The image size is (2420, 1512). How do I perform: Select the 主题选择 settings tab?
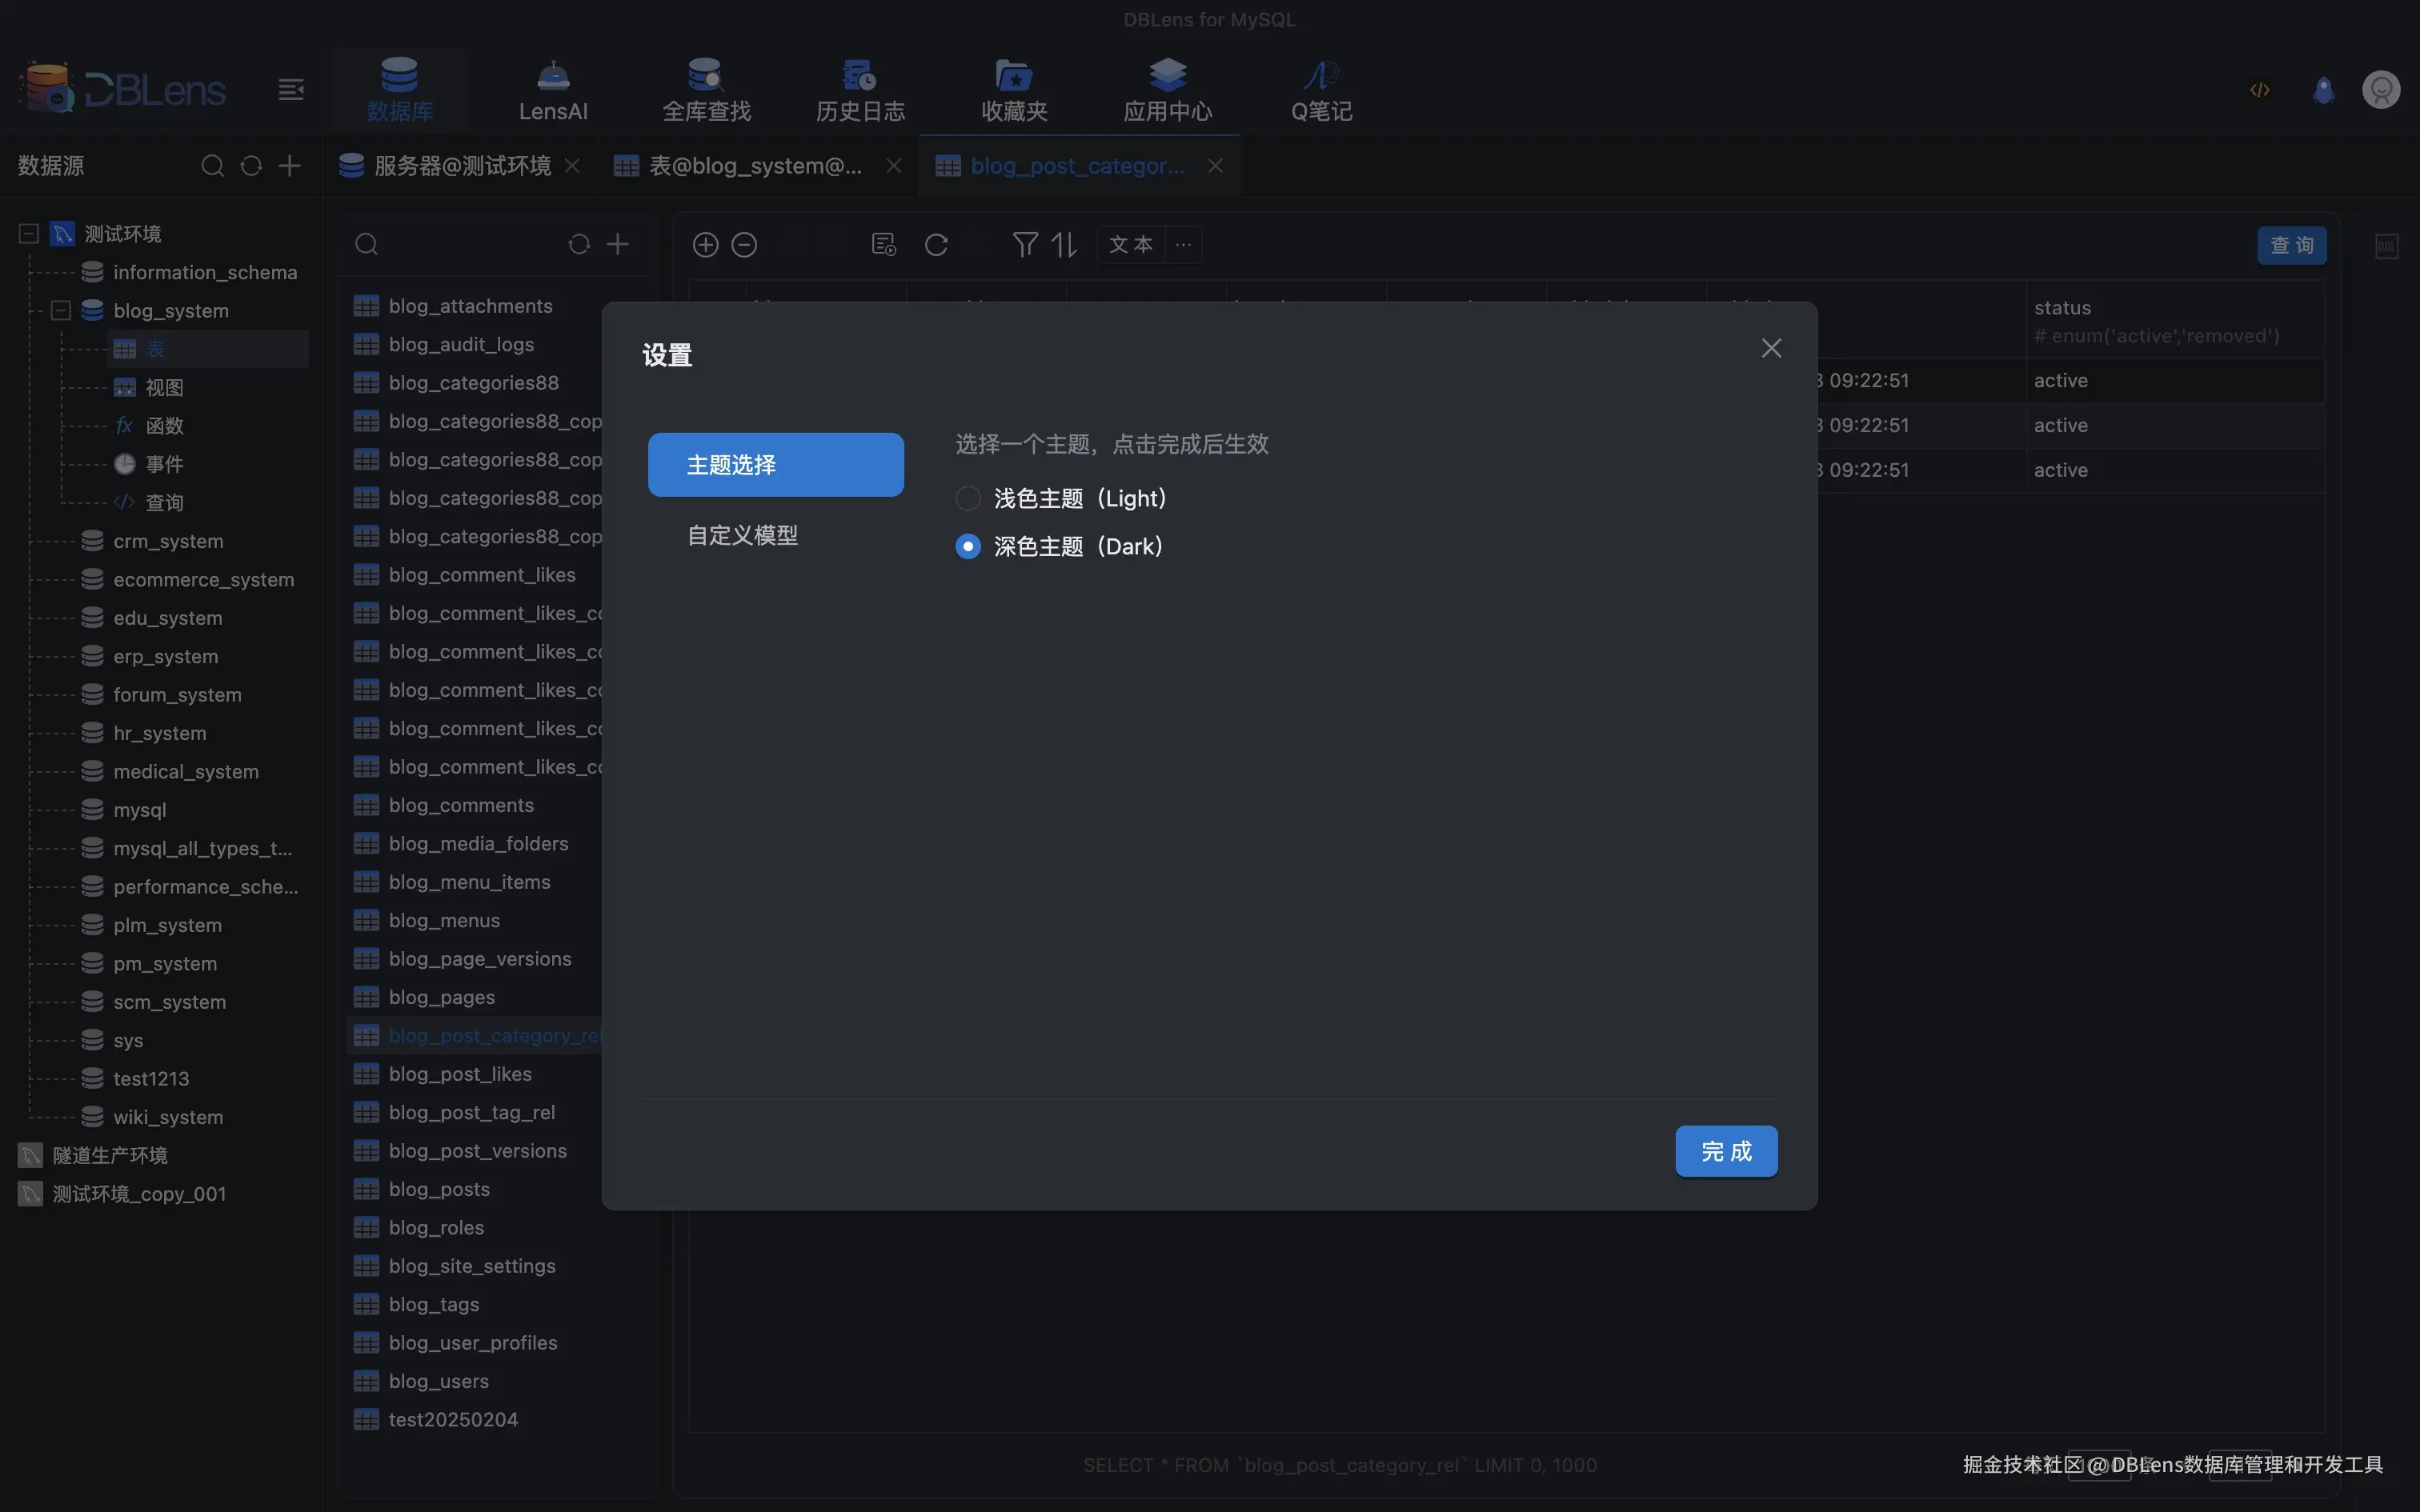(x=775, y=464)
